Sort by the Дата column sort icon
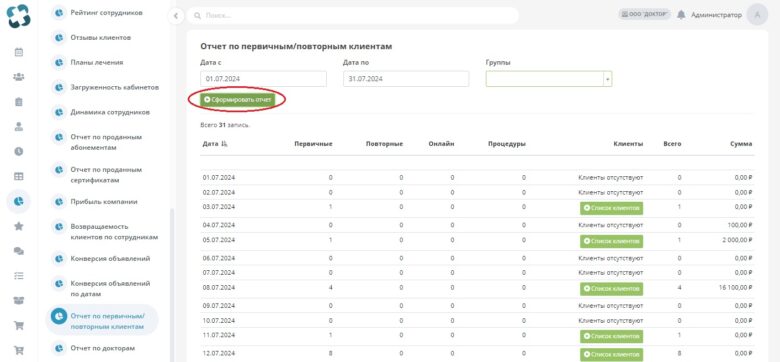 coord(224,144)
